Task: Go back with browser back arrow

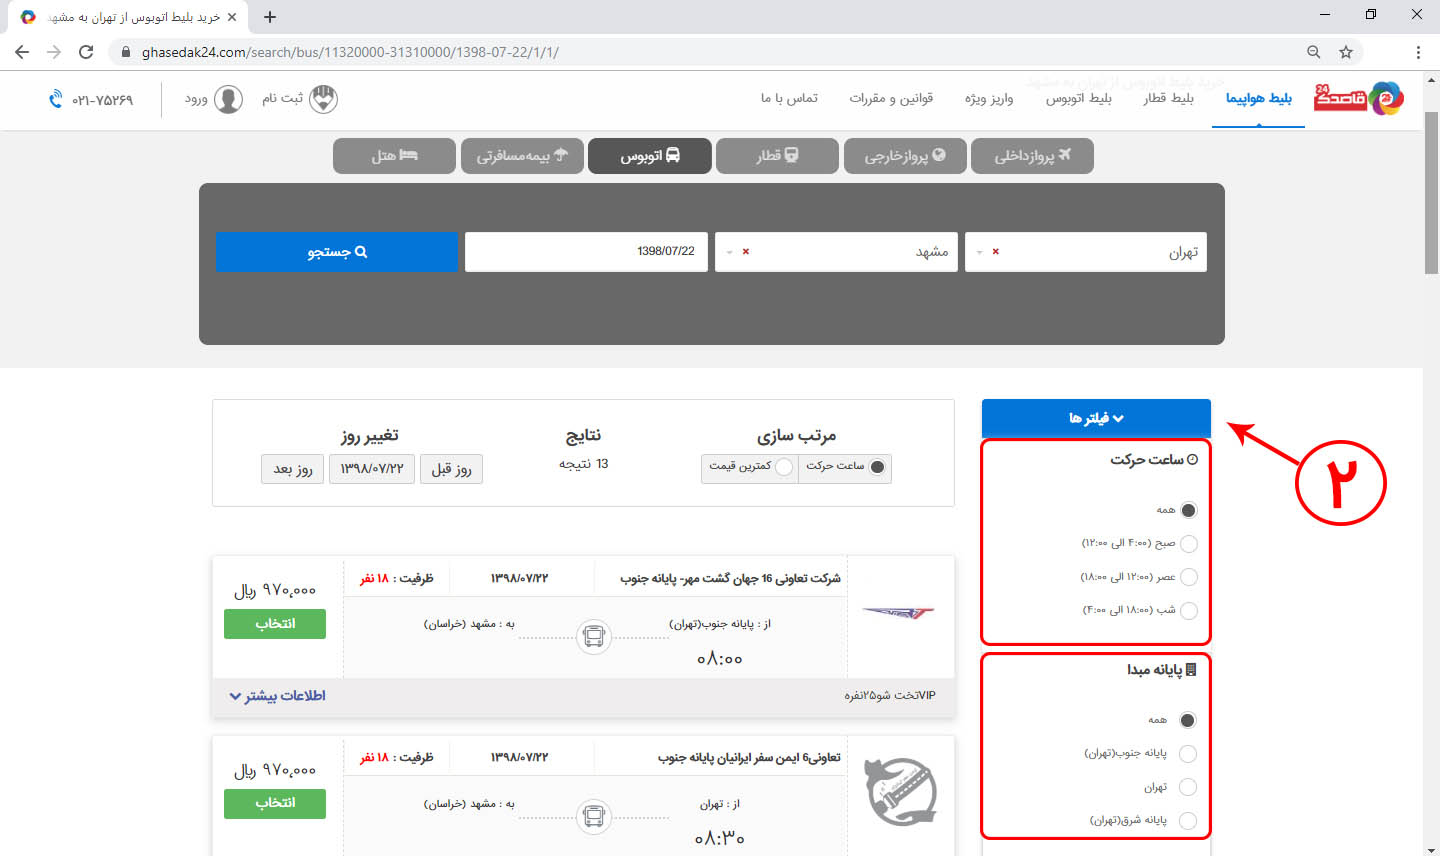Action: pos(22,52)
